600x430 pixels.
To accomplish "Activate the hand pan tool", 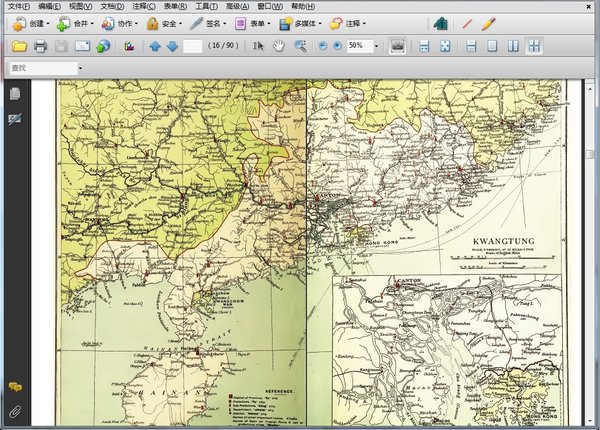I will tap(279, 46).
